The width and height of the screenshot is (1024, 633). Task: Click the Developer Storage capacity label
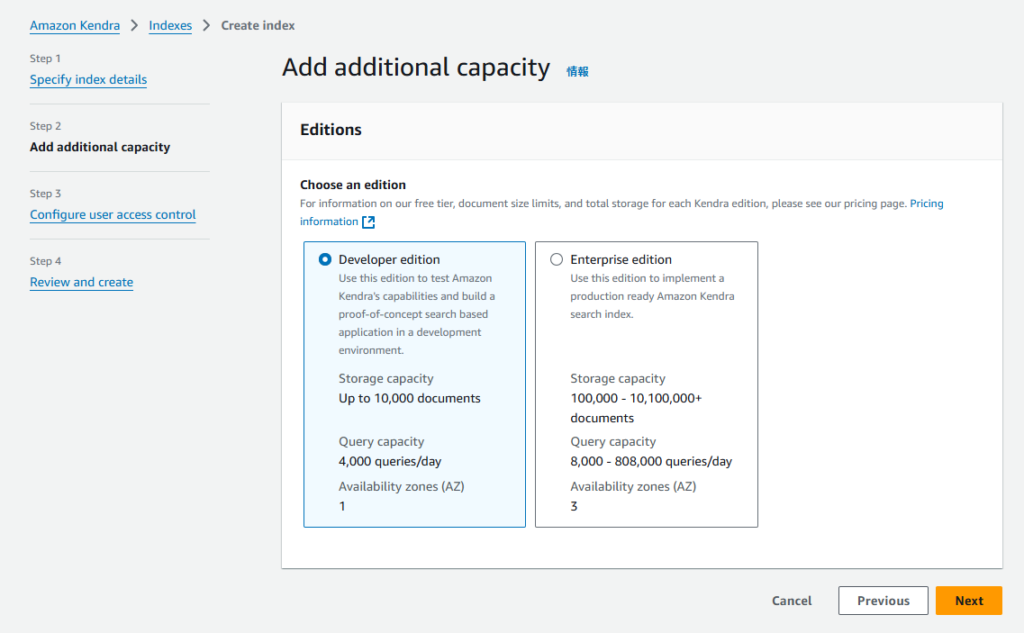tap(385, 378)
